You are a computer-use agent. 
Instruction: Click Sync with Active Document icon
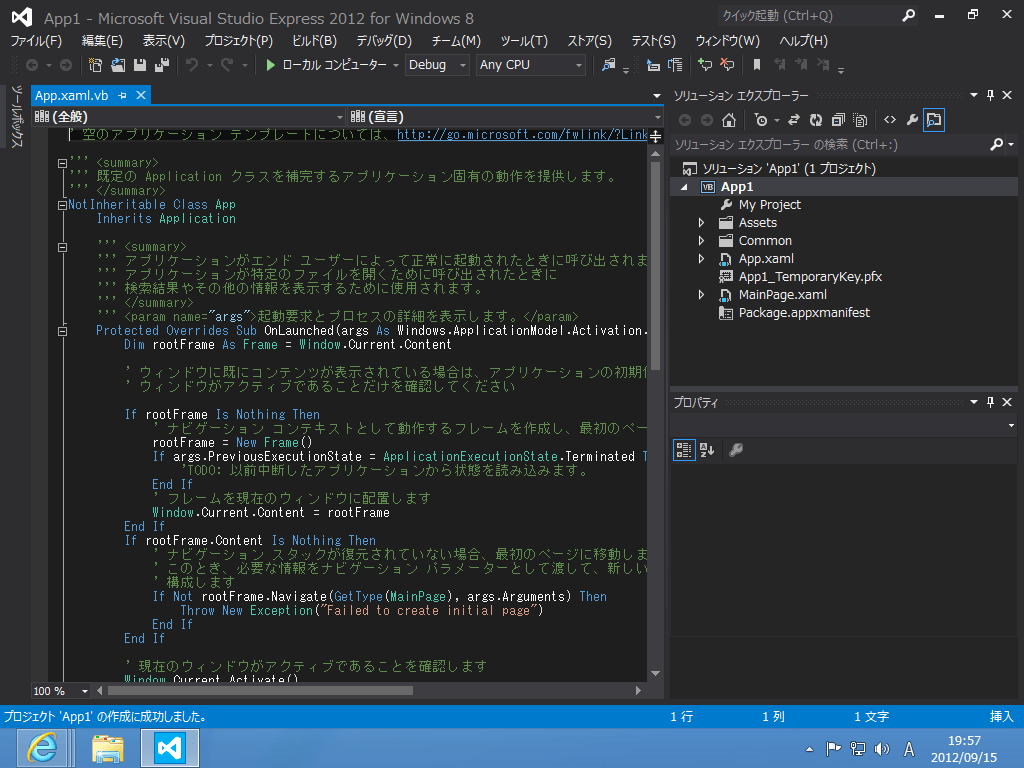793,120
